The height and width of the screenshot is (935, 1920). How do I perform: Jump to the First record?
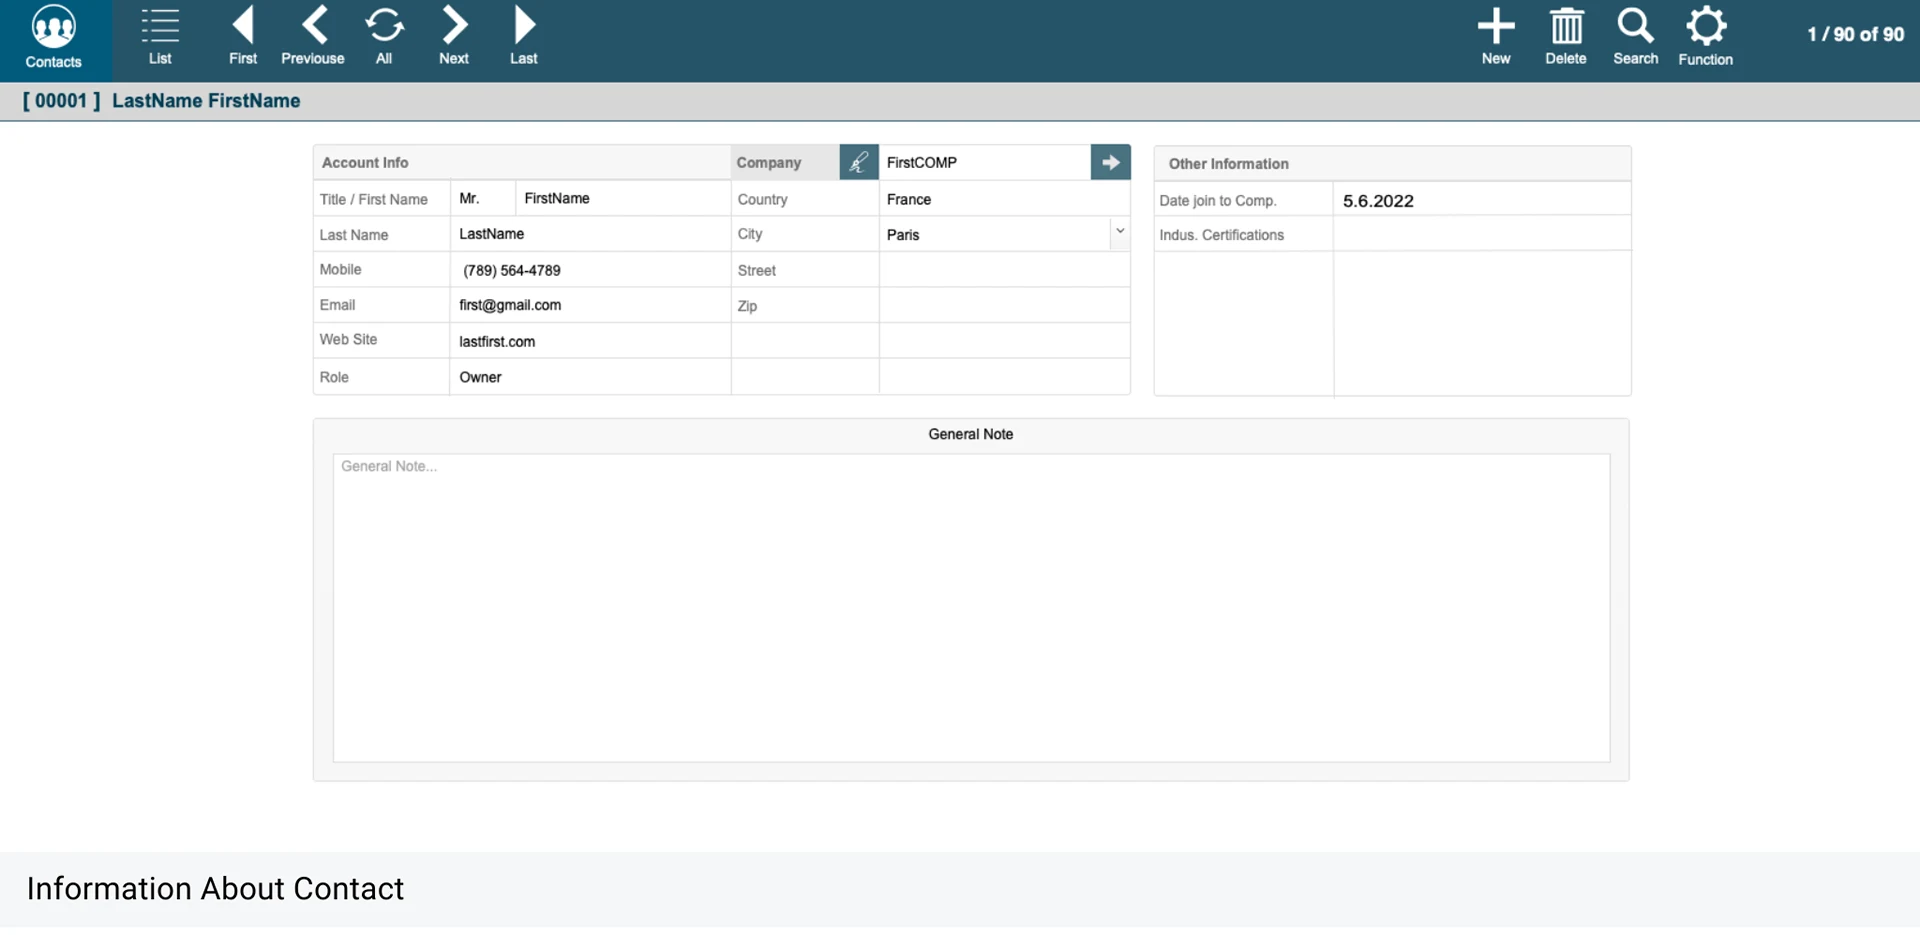[243, 38]
